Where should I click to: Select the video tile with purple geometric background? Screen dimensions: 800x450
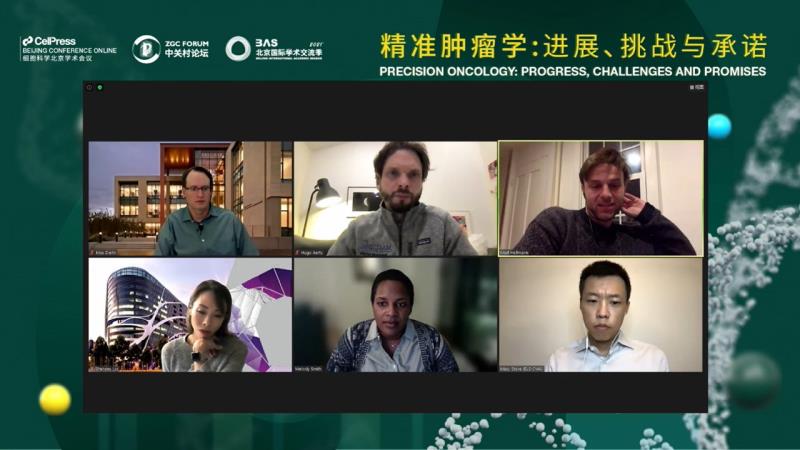click(x=190, y=315)
